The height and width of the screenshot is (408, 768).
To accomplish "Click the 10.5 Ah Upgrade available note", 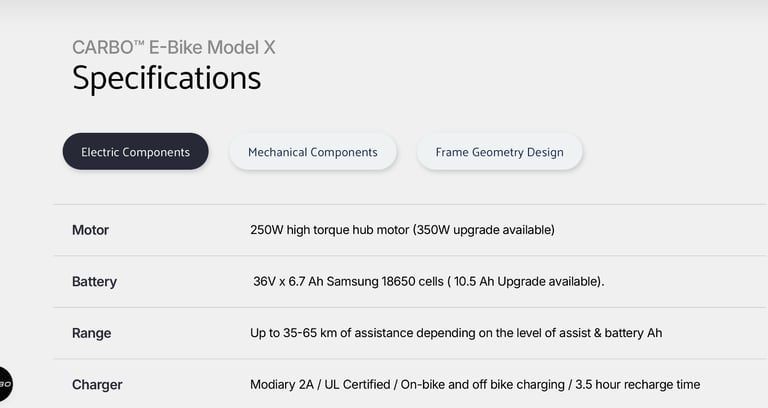I will pos(525,282).
